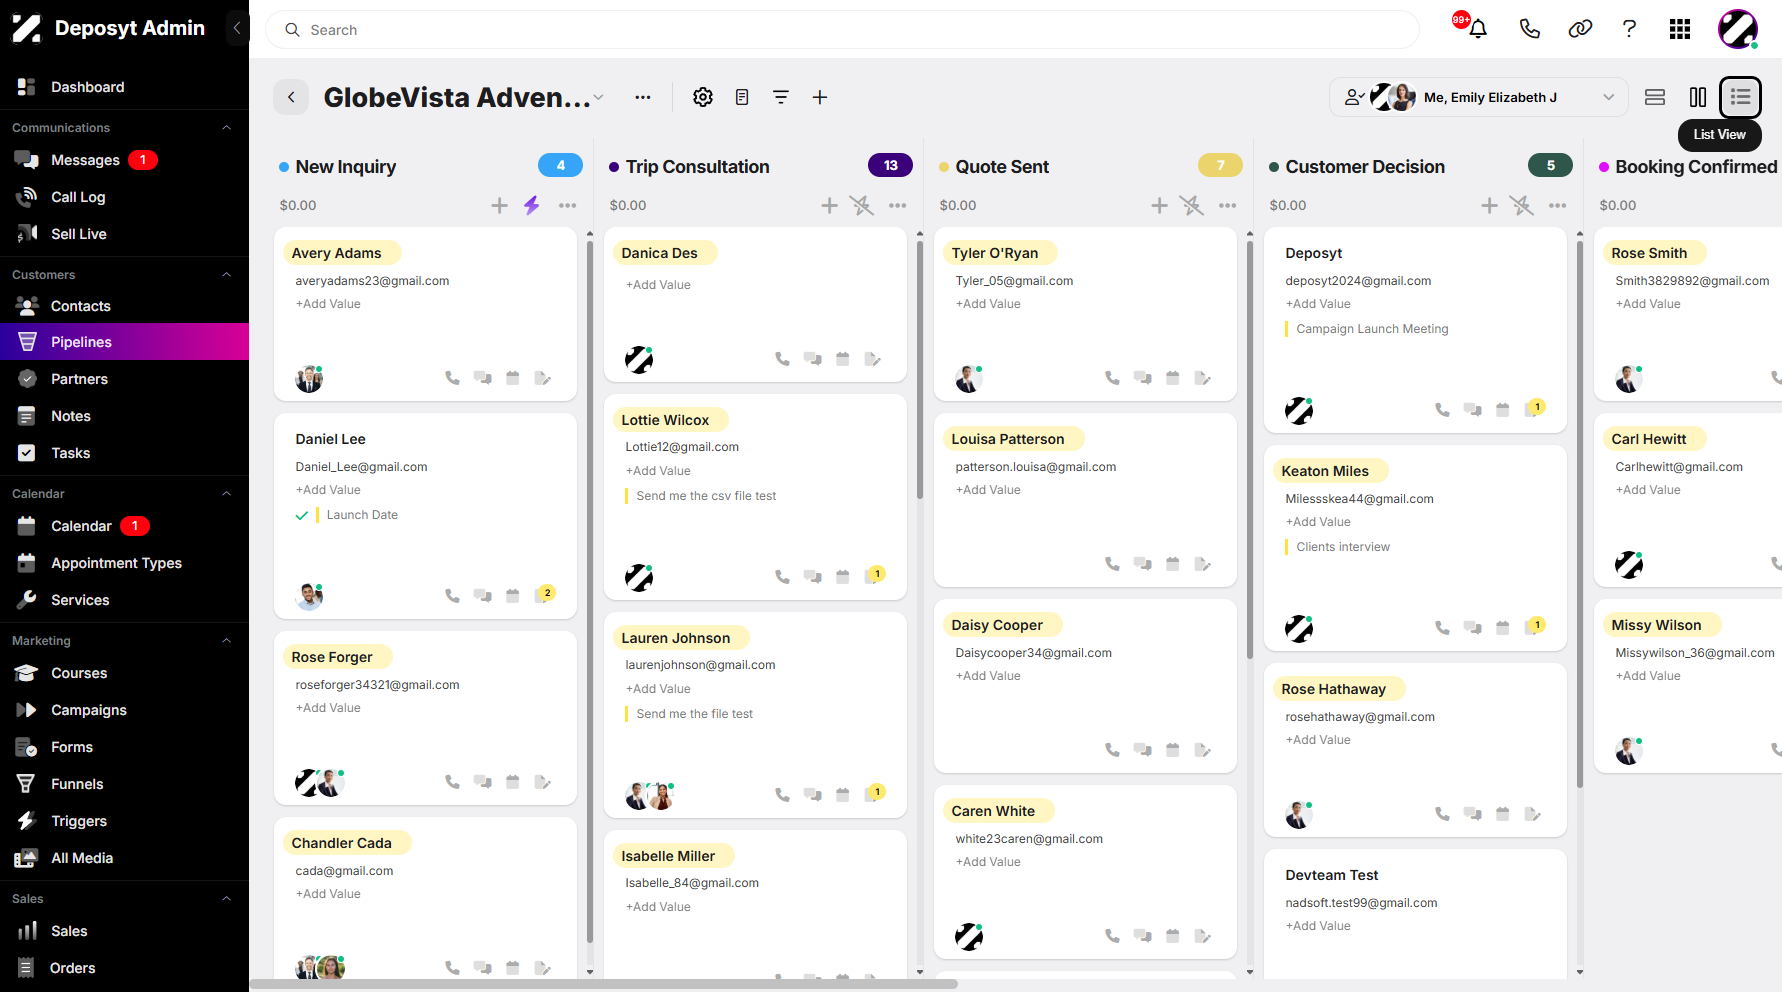The height and width of the screenshot is (992, 1782).
Task: Open Quote Sent stage more options
Action: click(1228, 205)
